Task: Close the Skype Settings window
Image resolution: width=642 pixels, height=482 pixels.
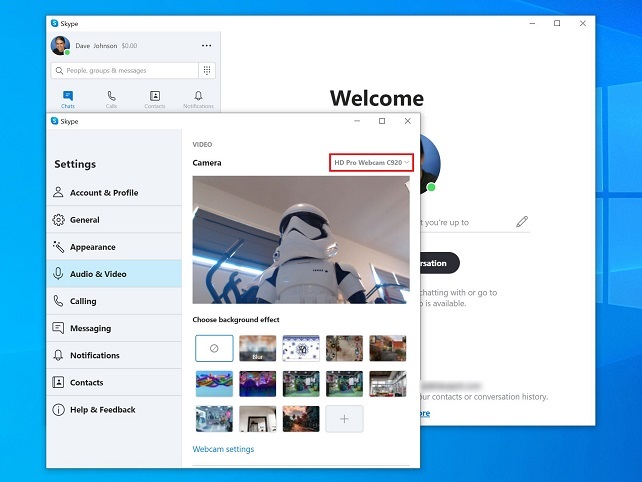Action: click(407, 121)
